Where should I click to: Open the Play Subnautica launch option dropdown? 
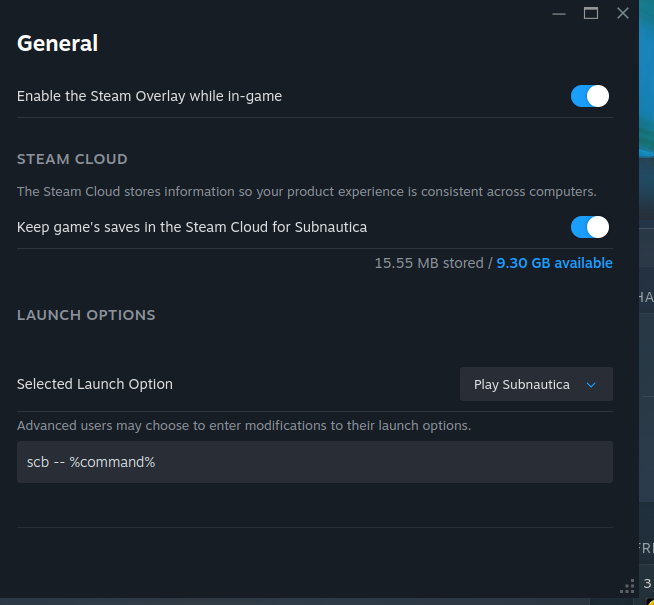pos(536,385)
